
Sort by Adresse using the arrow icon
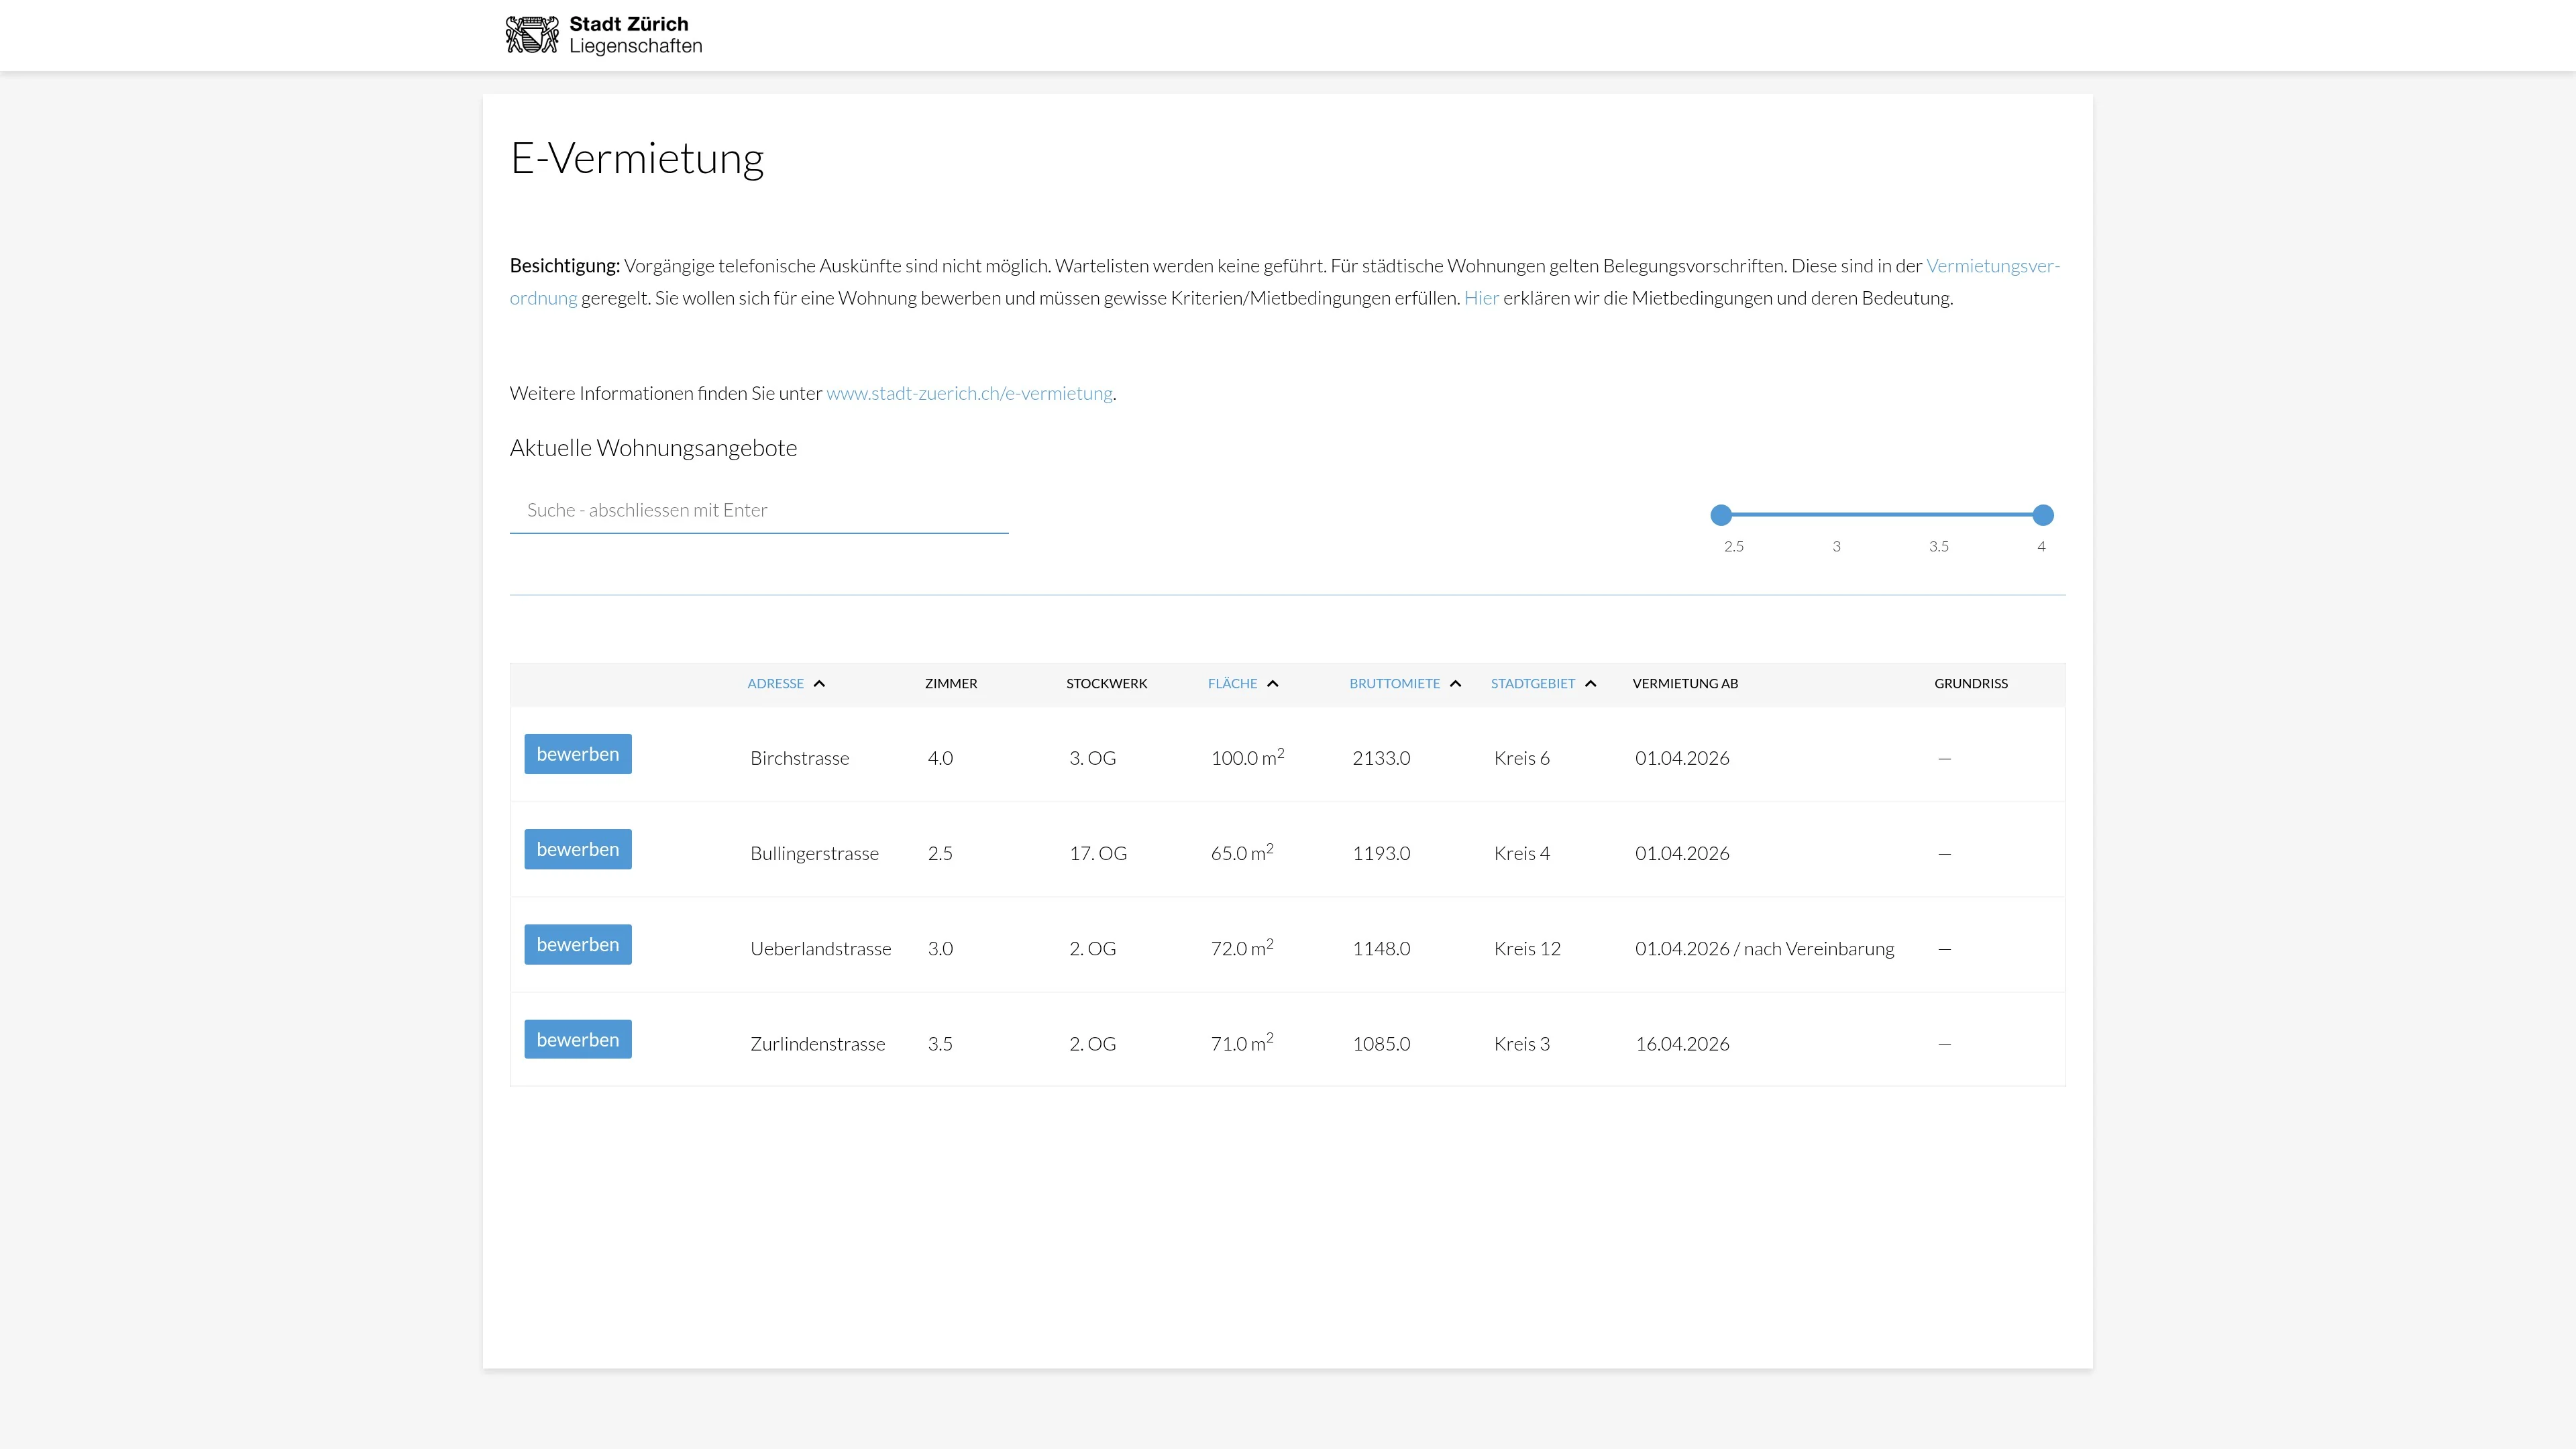[x=819, y=684]
